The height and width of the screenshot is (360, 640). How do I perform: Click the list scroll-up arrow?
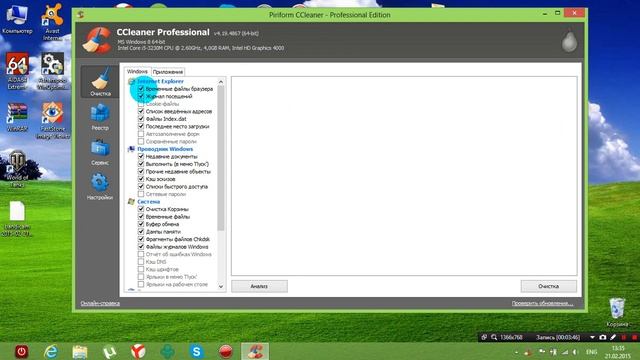(221, 82)
